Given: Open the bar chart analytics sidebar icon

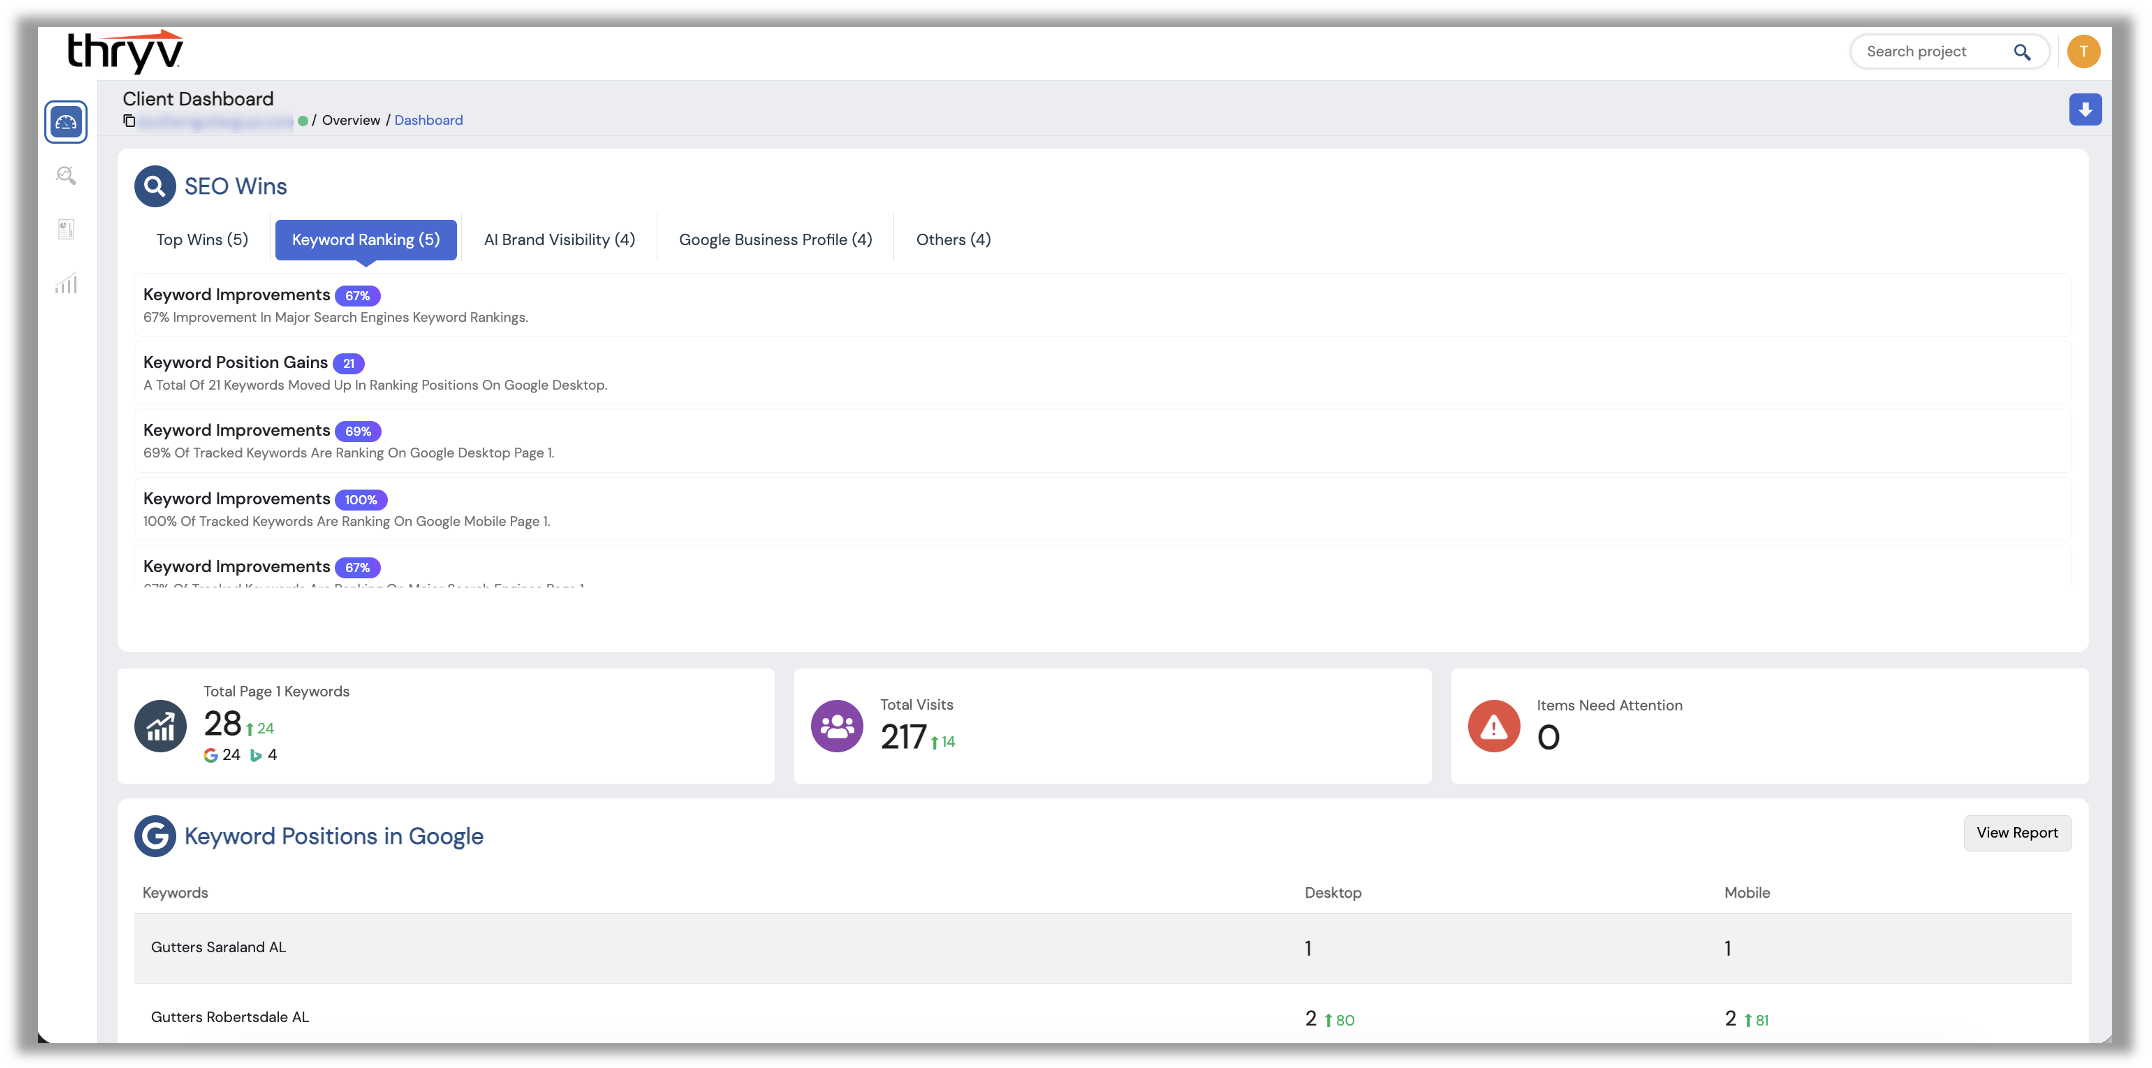Looking at the screenshot, I should coord(66,284).
